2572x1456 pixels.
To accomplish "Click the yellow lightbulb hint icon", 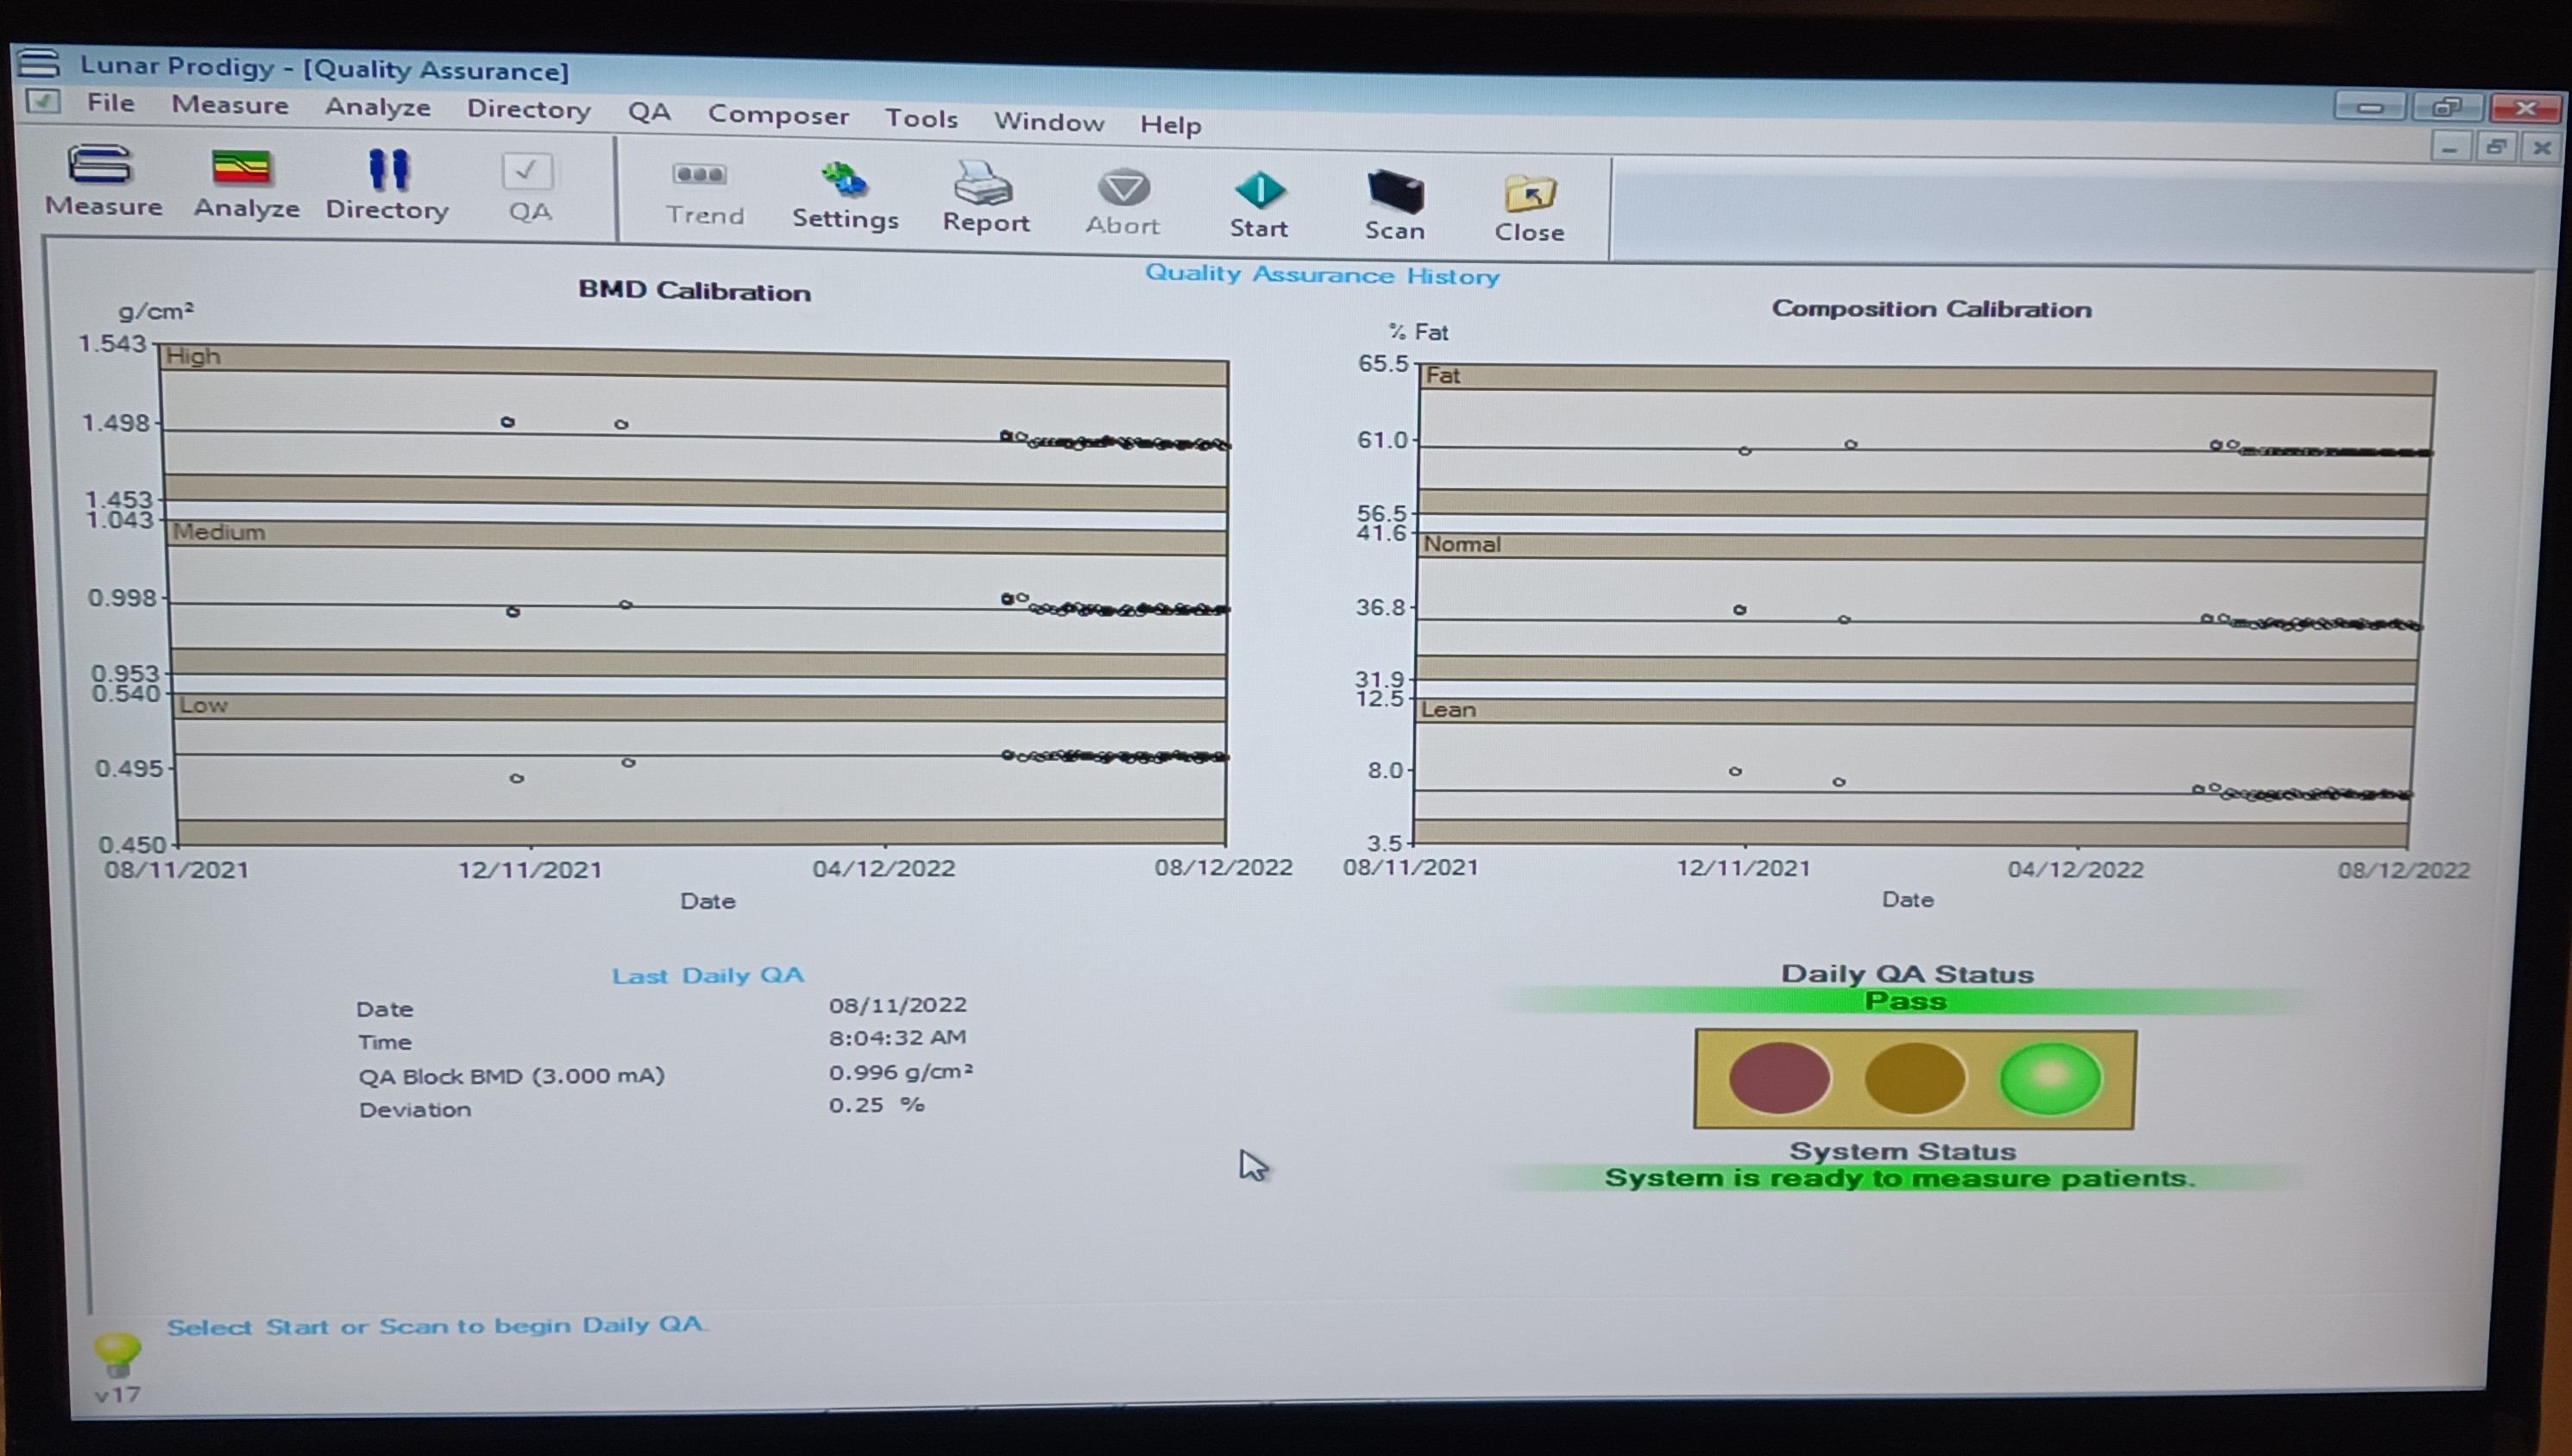I will pos(117,1355).
